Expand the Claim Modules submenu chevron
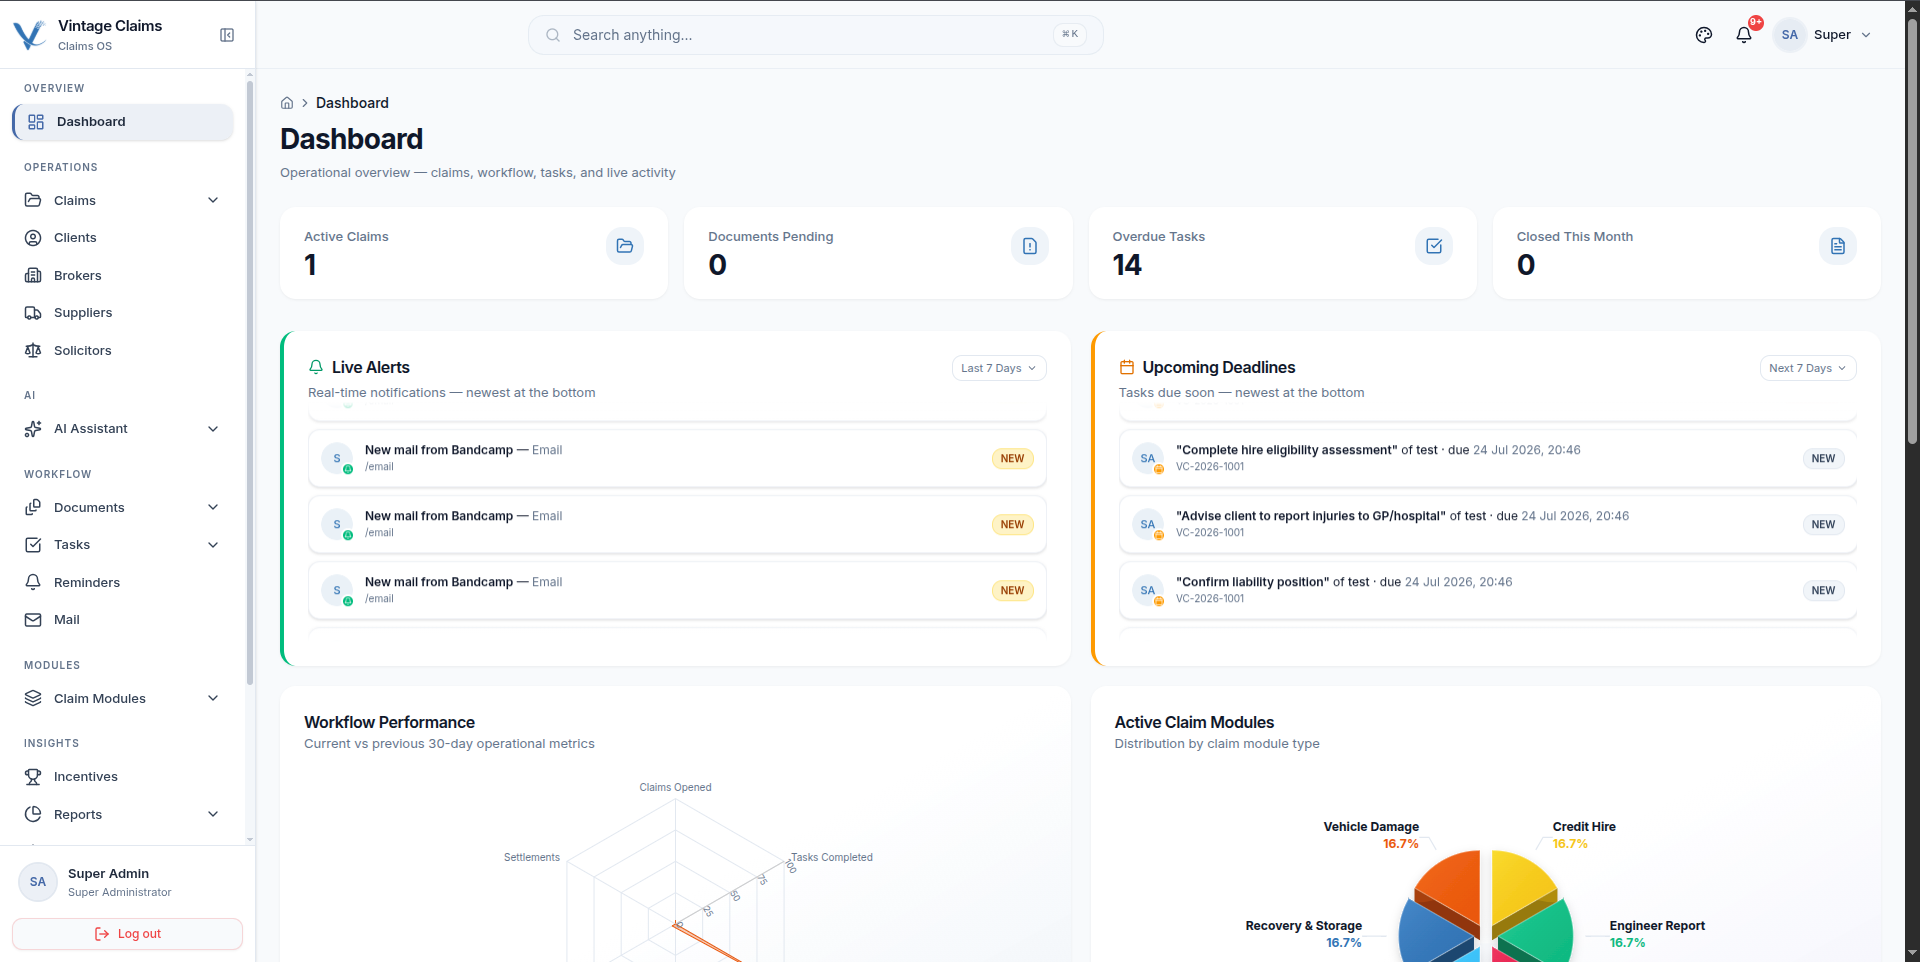 tap(213, 698)
